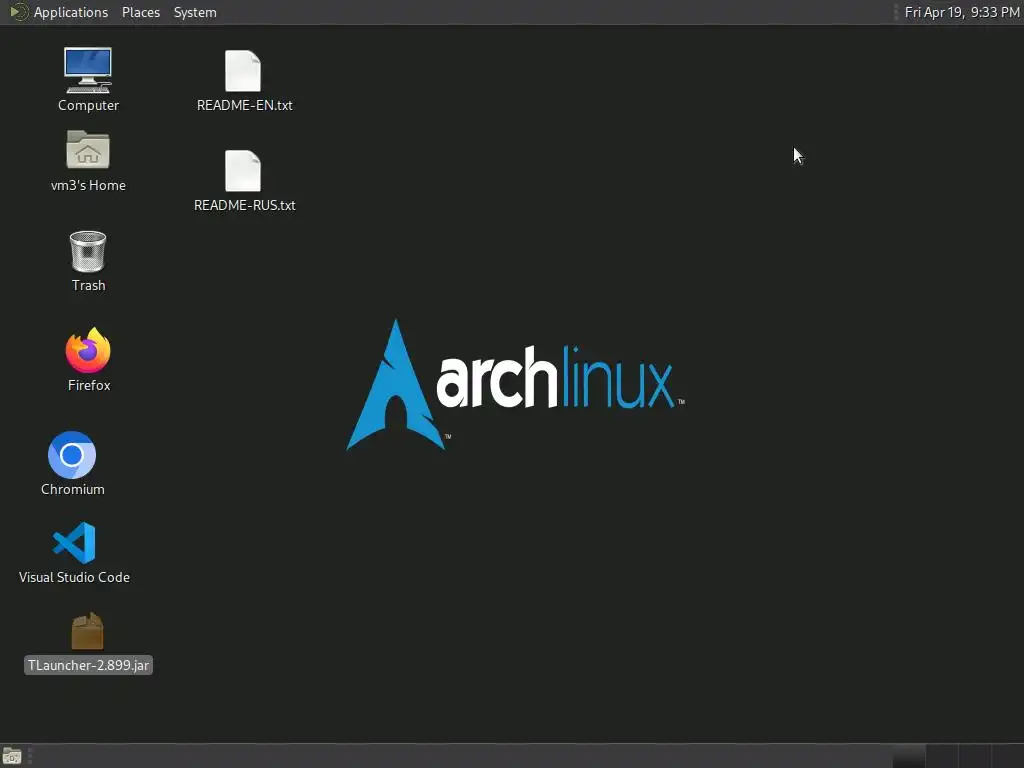1024x768 pixels.
Task: Click the TLauncher-2.899.jar file name label
Action: point(88,665)
